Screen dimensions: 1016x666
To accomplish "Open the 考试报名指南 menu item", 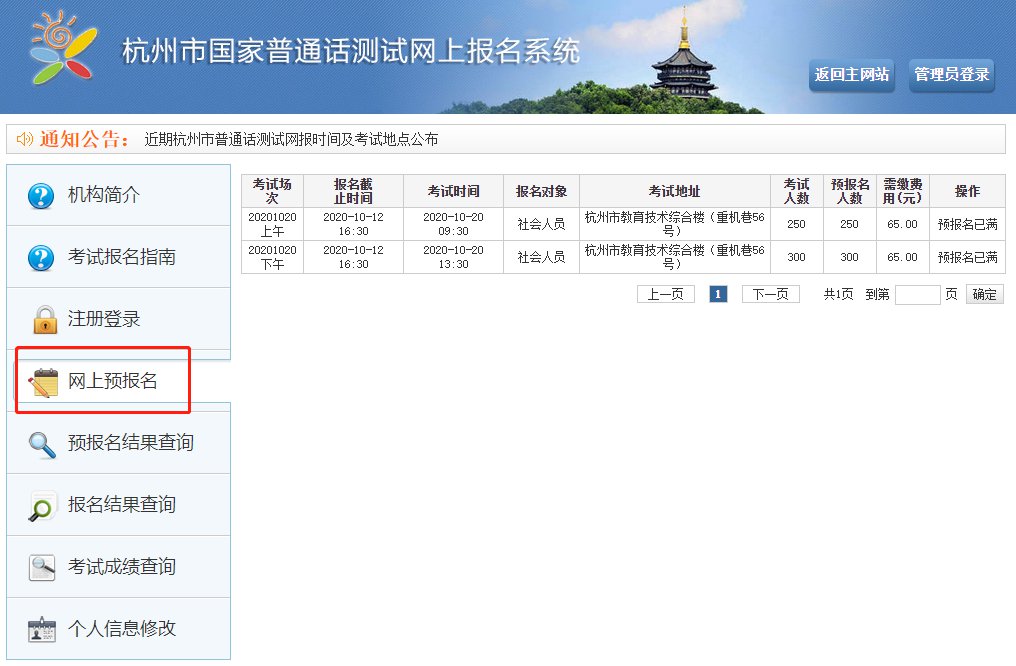I will [x=119, y=257].
